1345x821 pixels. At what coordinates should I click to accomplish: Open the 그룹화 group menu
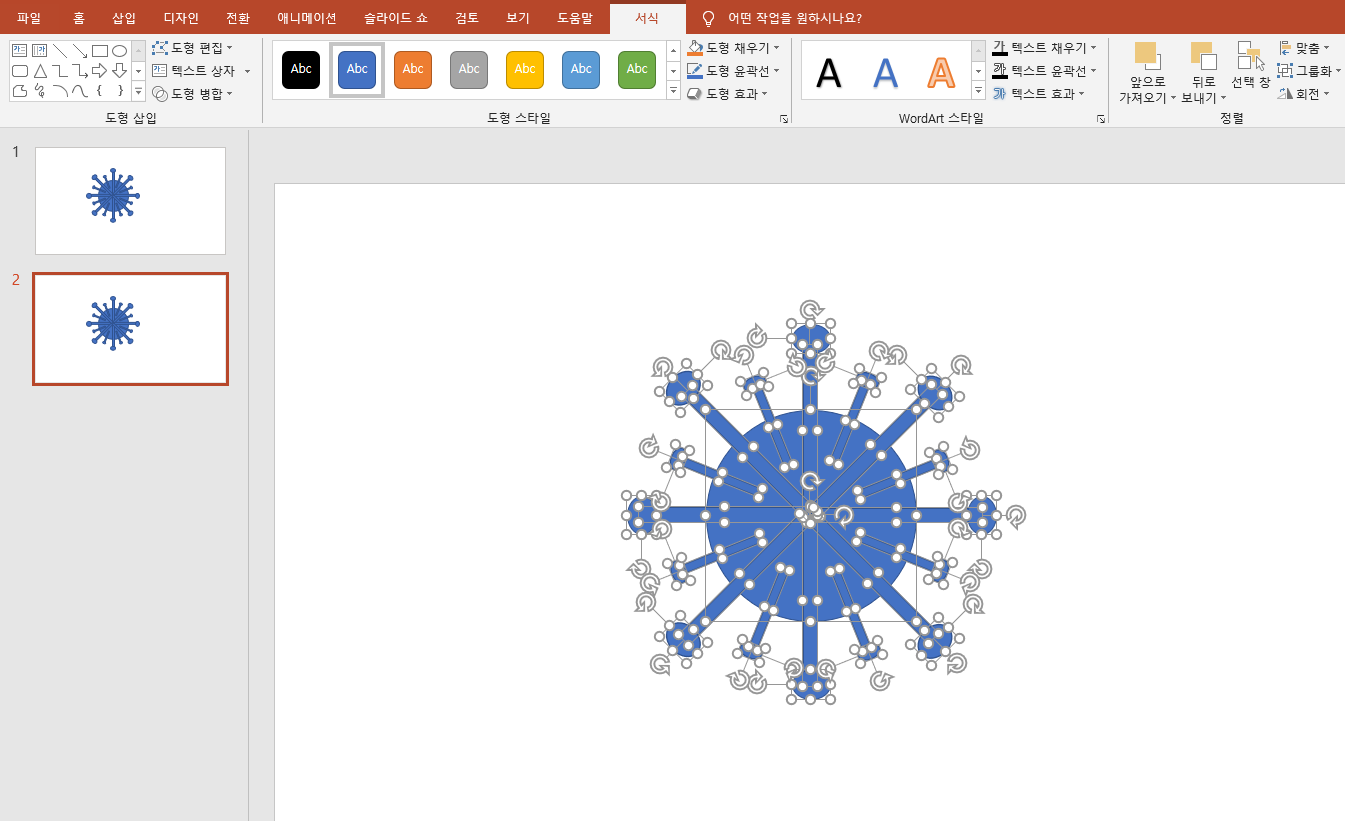click(1310, 71)
